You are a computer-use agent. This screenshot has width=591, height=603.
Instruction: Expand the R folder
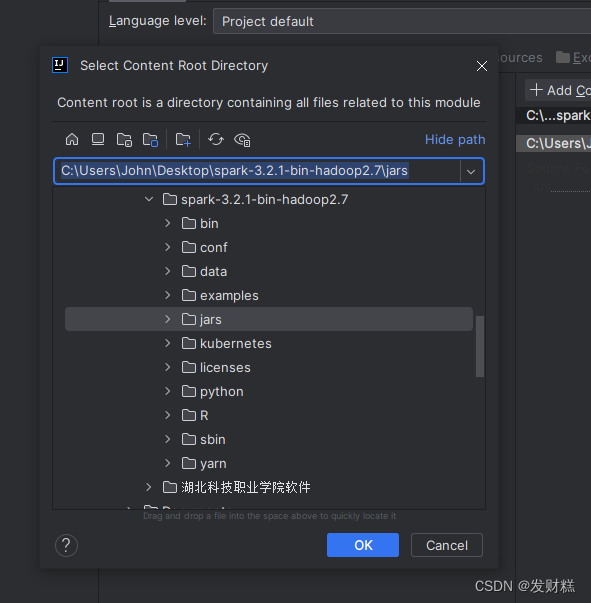click(x=167, y=415)
